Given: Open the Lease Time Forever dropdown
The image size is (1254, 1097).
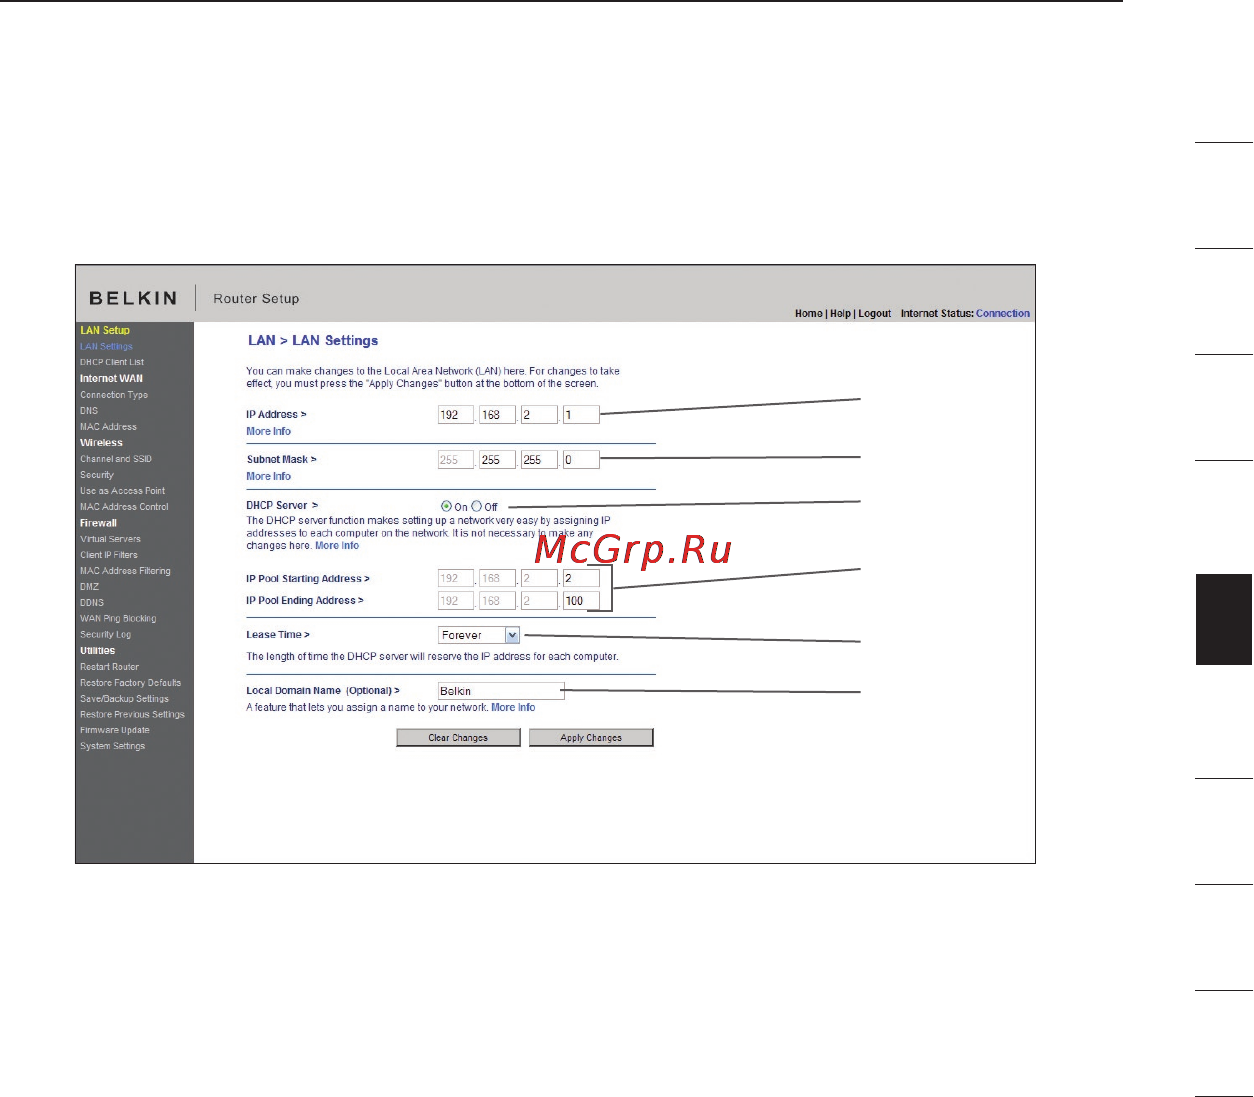Looking at the screenshot, I should 479,635.
